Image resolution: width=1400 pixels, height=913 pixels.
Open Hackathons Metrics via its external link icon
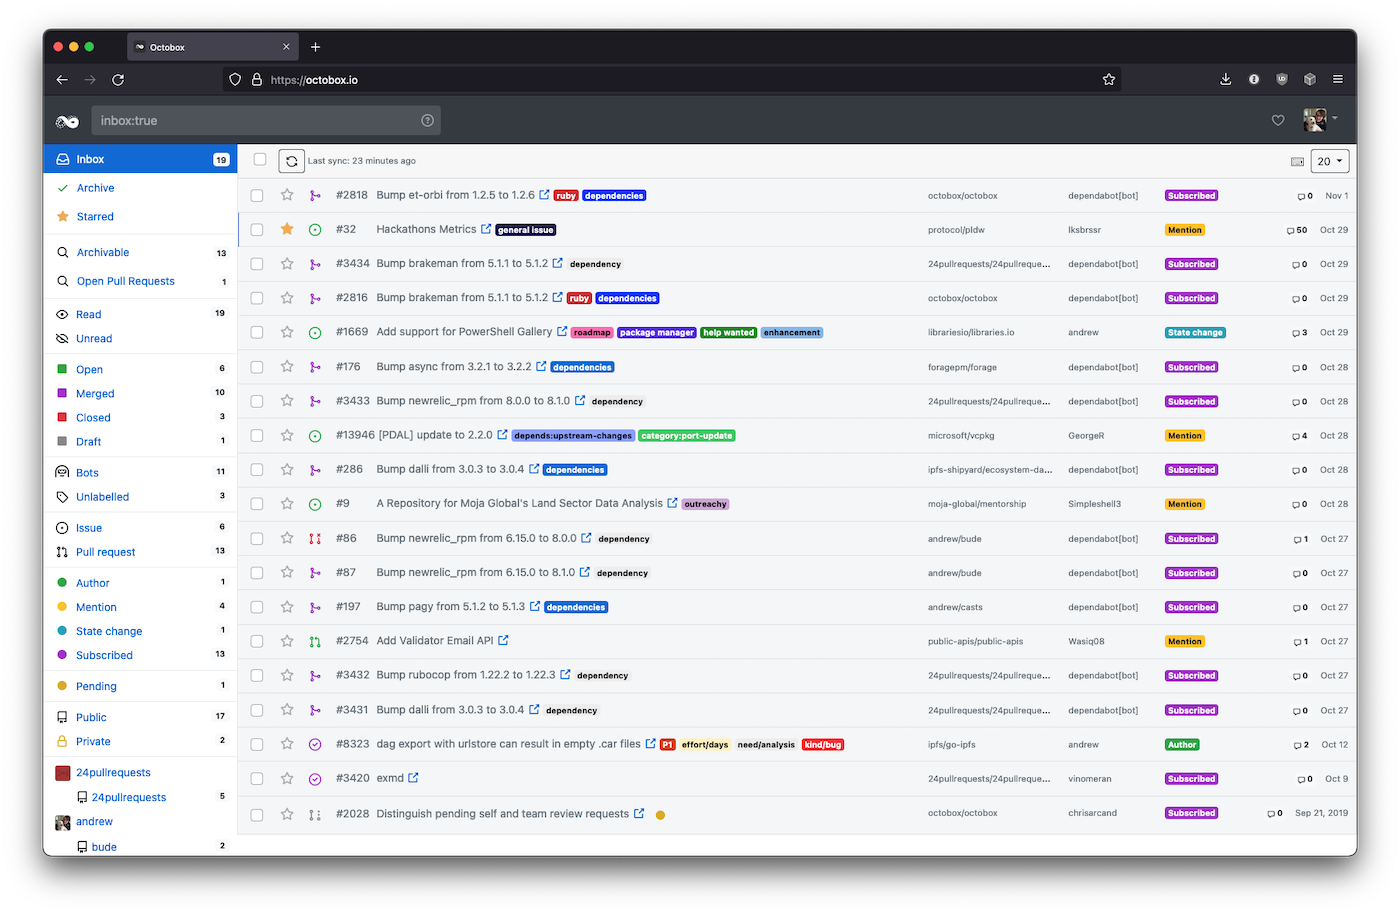(487, 229)
